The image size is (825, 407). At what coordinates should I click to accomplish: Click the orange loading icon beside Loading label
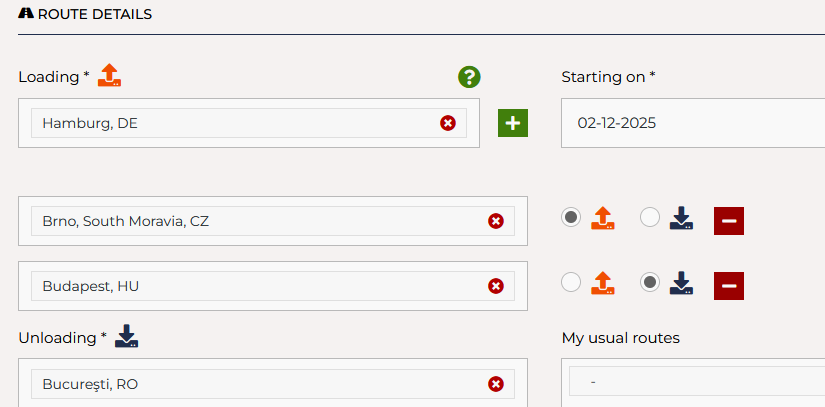click(x=110, y=75)
